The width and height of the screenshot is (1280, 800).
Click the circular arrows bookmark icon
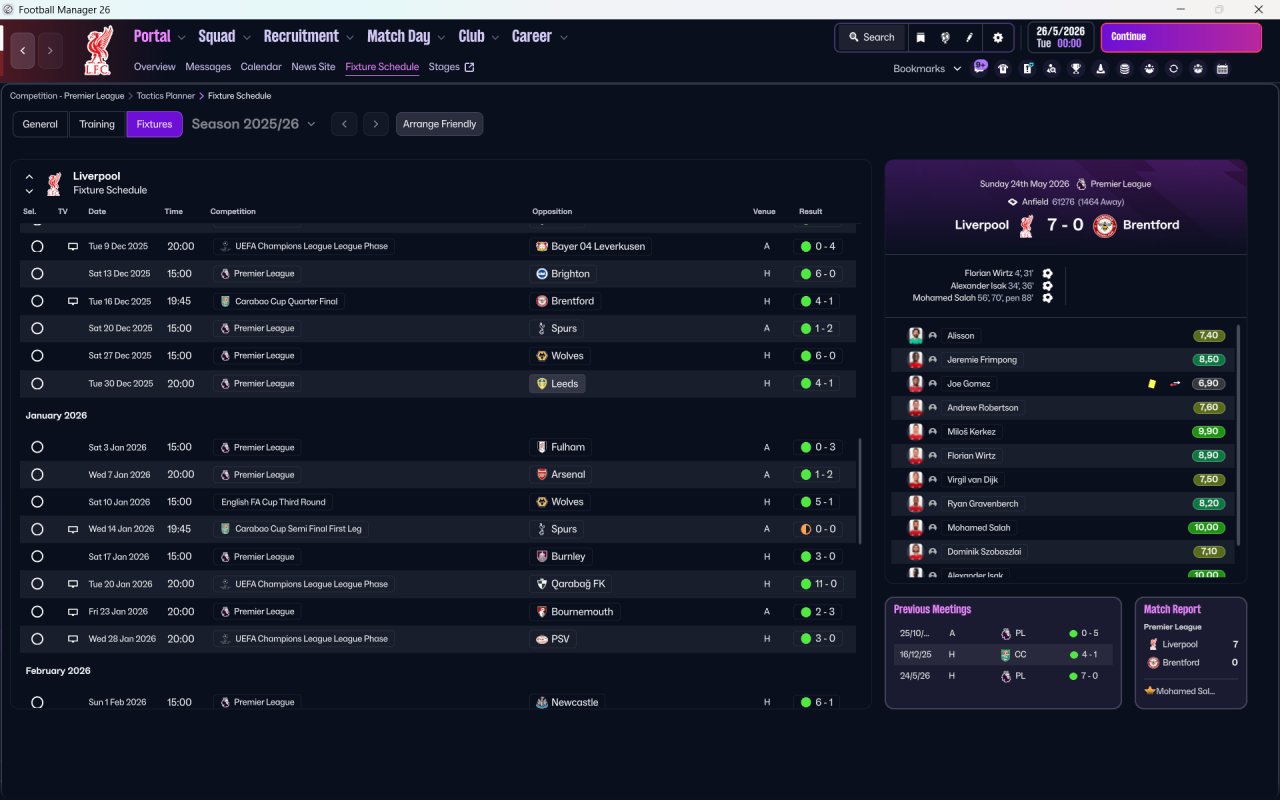point(1173,69)
